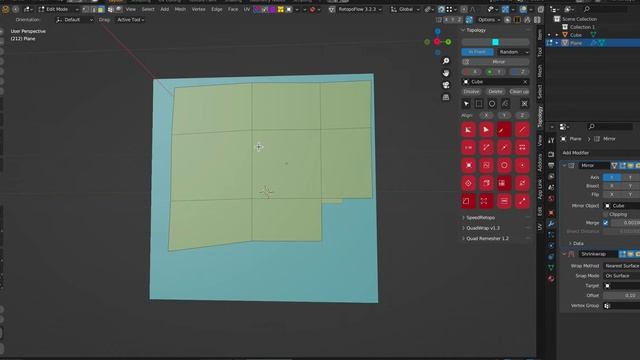
Task: Click the viewport pan hand icon
Action: 446,73
